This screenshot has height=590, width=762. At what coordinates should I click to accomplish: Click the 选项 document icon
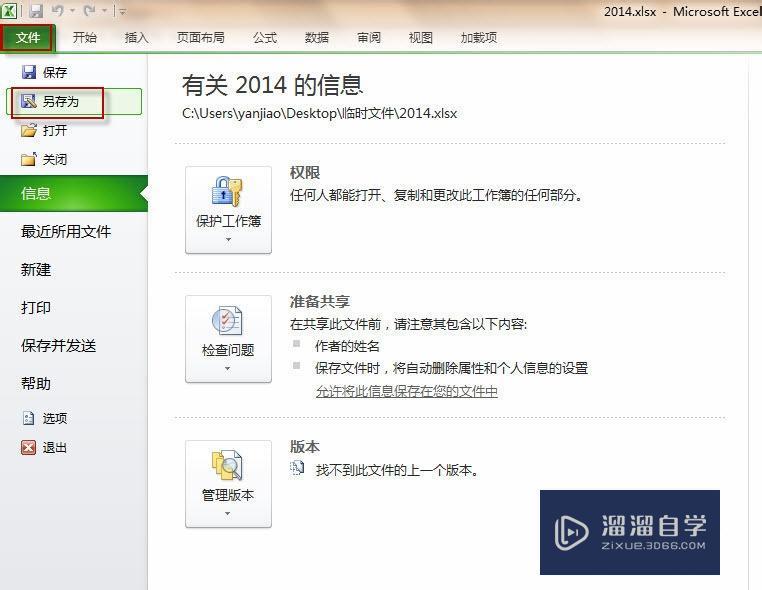[x=29, y=418]
